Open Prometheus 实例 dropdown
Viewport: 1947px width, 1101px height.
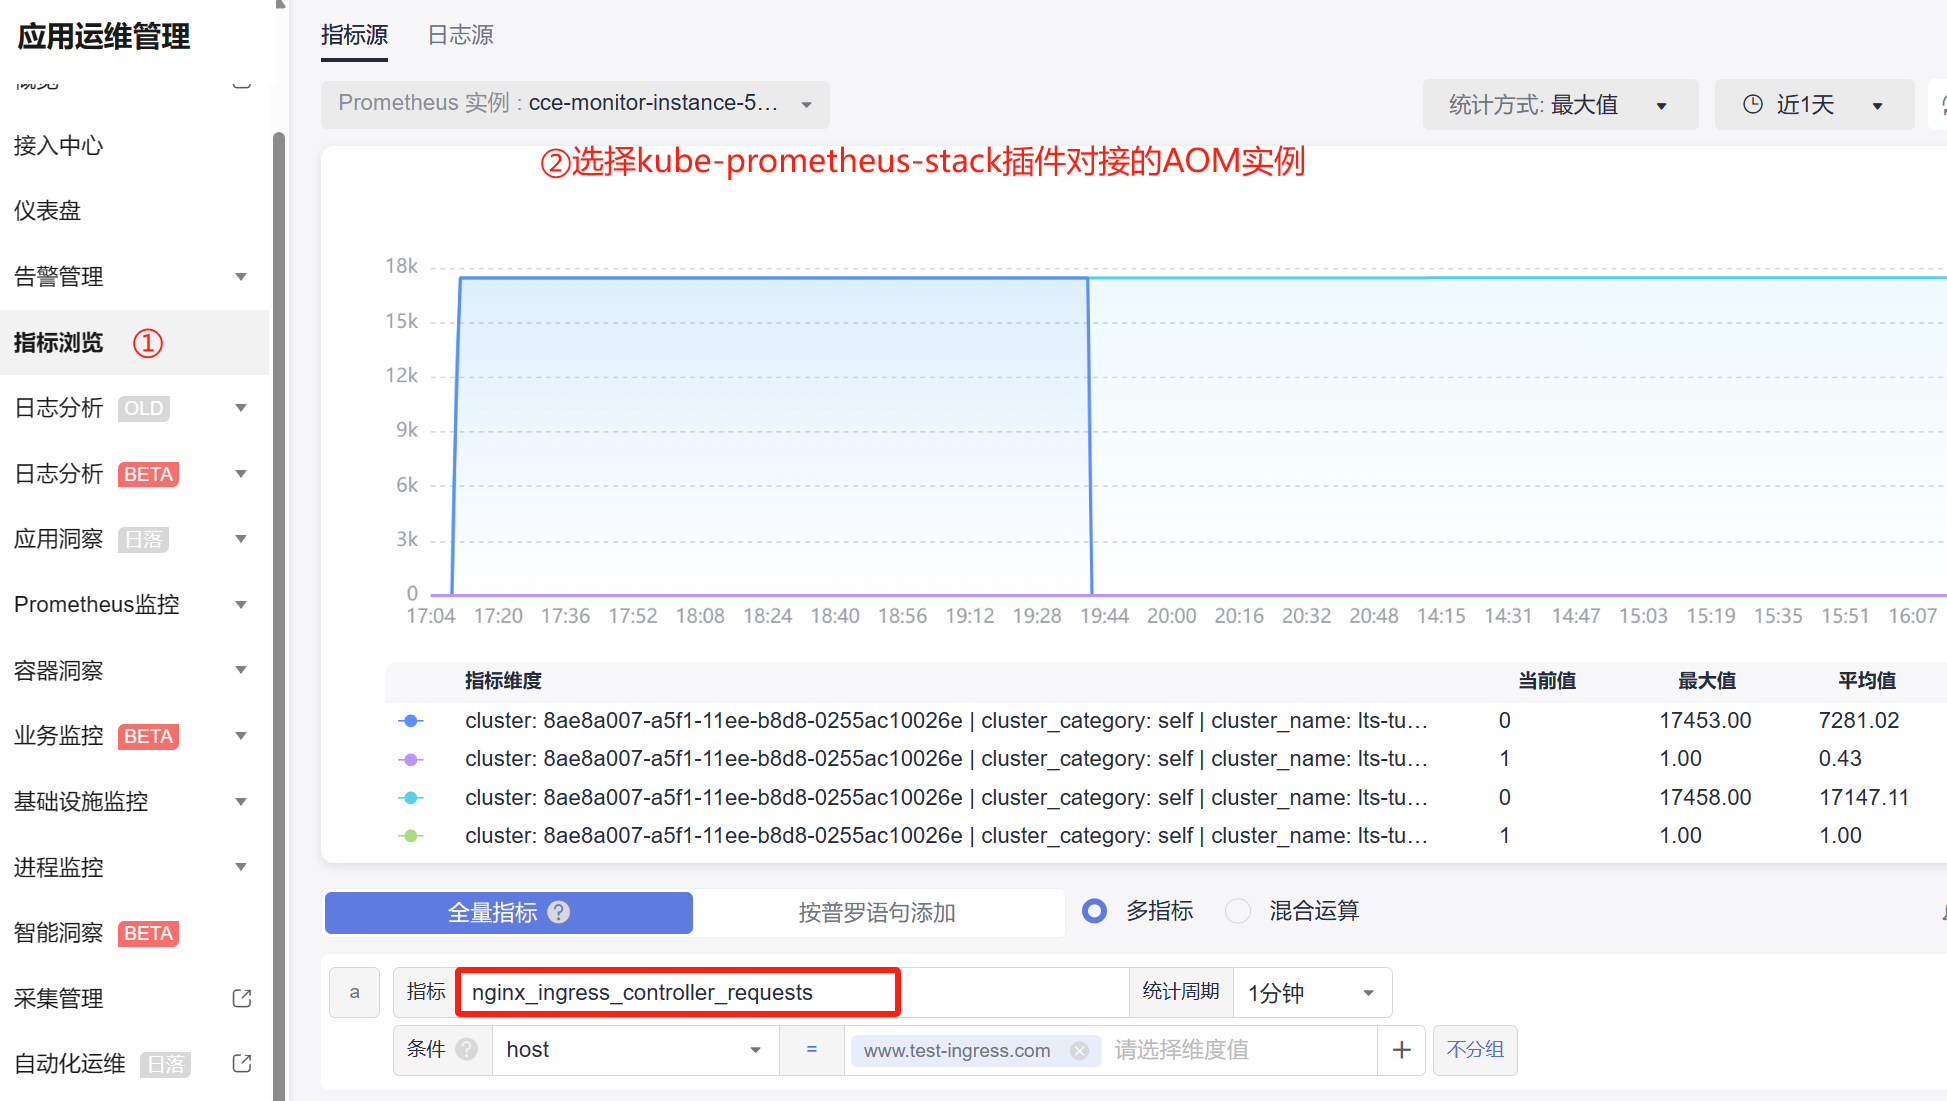pyautogui.click(x=575, y=104)
